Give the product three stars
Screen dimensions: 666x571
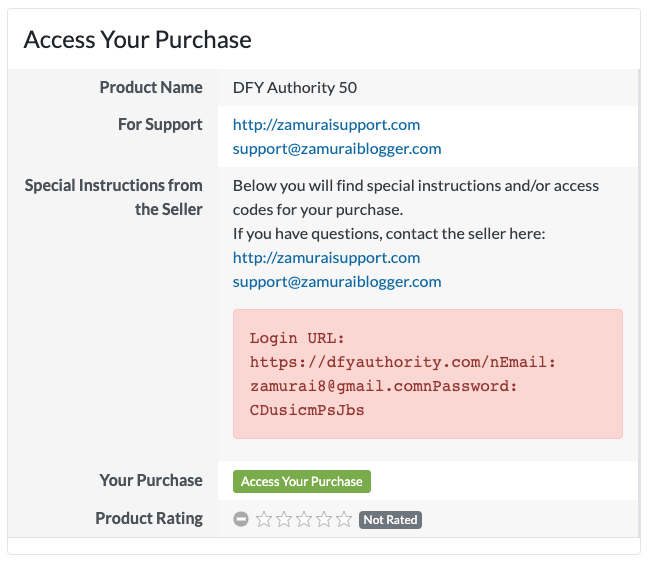[x=305, y=519]
